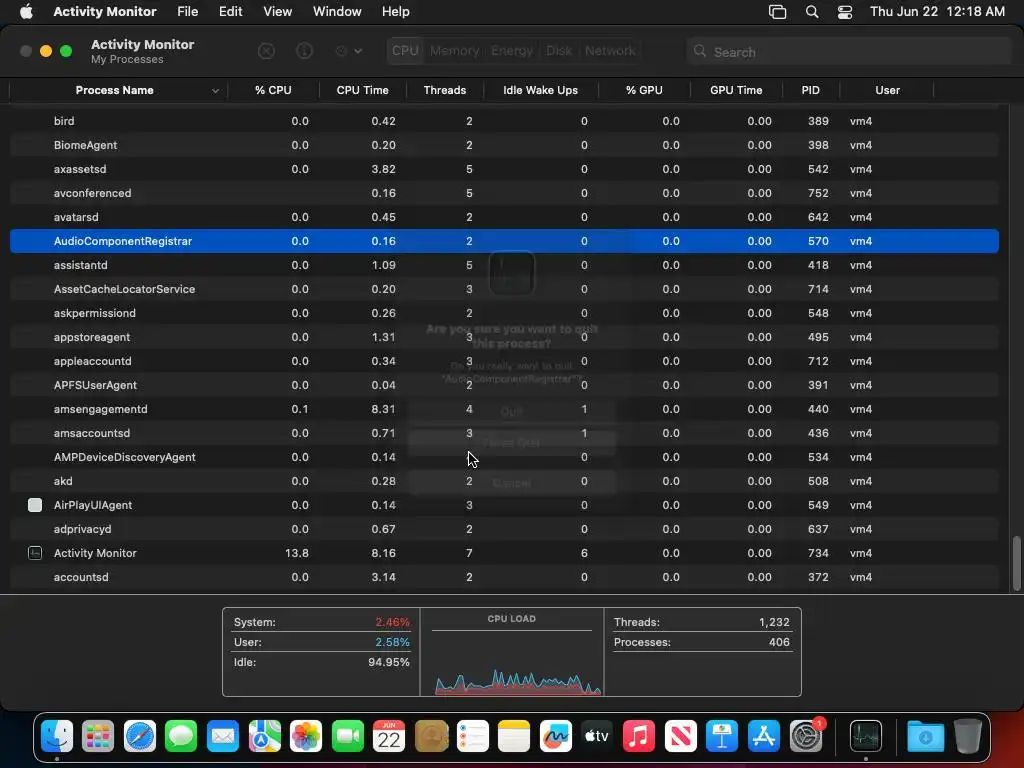The width and height of the screenshot is (1024, 768).
Task: Switch to the Memory tab
Action: click(x=455, y=51)
